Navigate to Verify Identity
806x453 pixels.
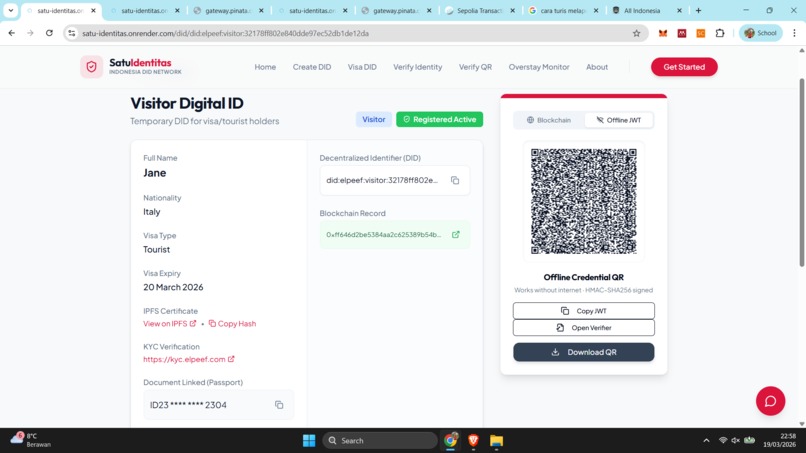coord(417,67)
